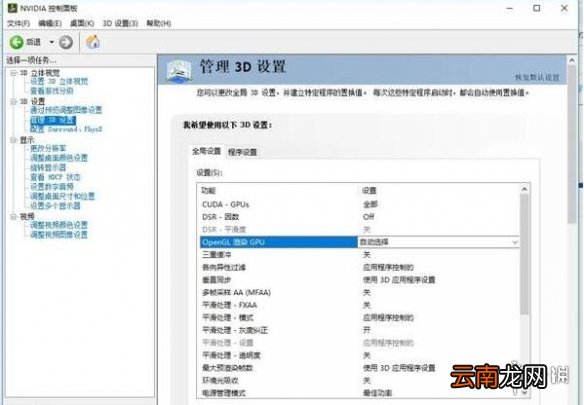Open back-history dropdown arrow next to 后退
The image size is (584, 405).
pyautogui.click(x=52, y=42)
